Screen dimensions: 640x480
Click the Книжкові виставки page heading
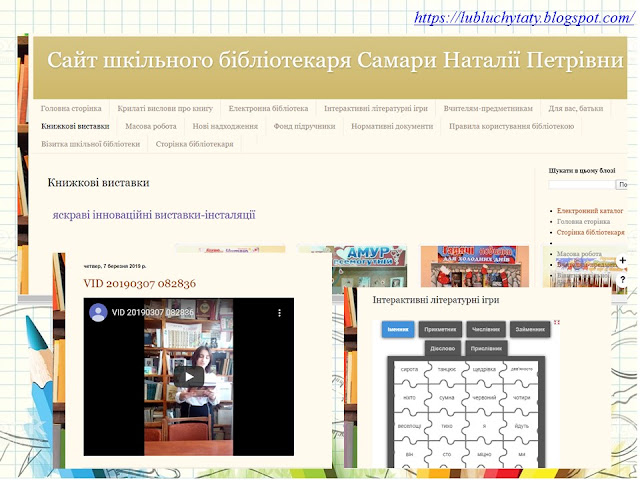[x=98, y=182]
